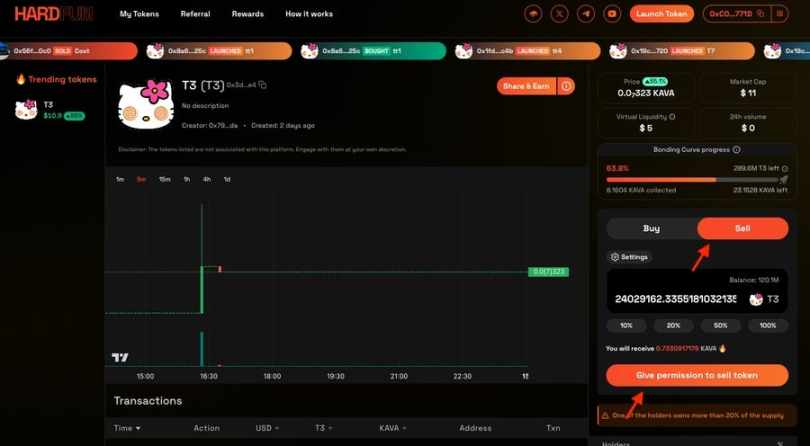Select the 5m chart interval

pyautogui.click(x=141, y=179)
